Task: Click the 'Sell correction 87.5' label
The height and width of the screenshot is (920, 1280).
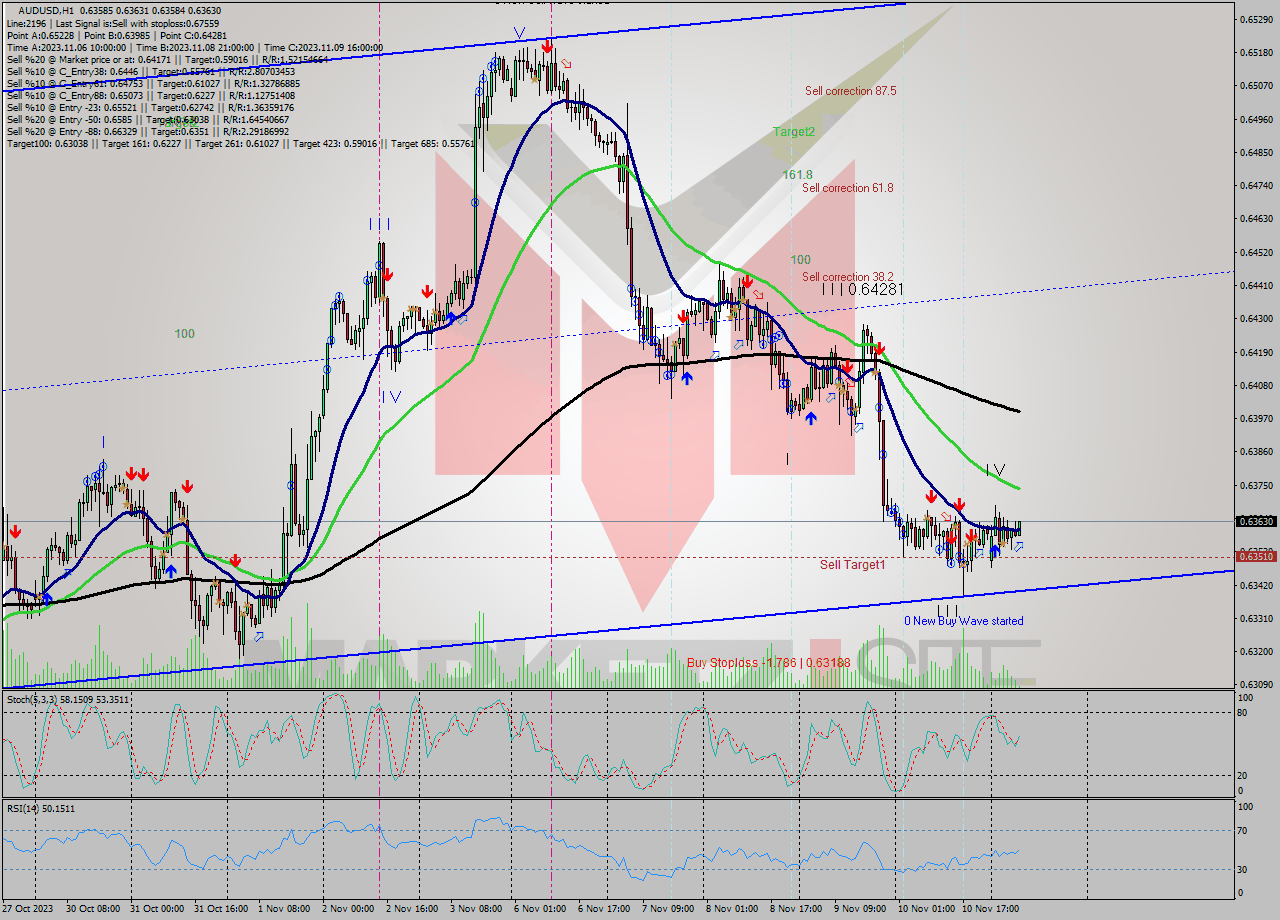Action: point(850,91)
